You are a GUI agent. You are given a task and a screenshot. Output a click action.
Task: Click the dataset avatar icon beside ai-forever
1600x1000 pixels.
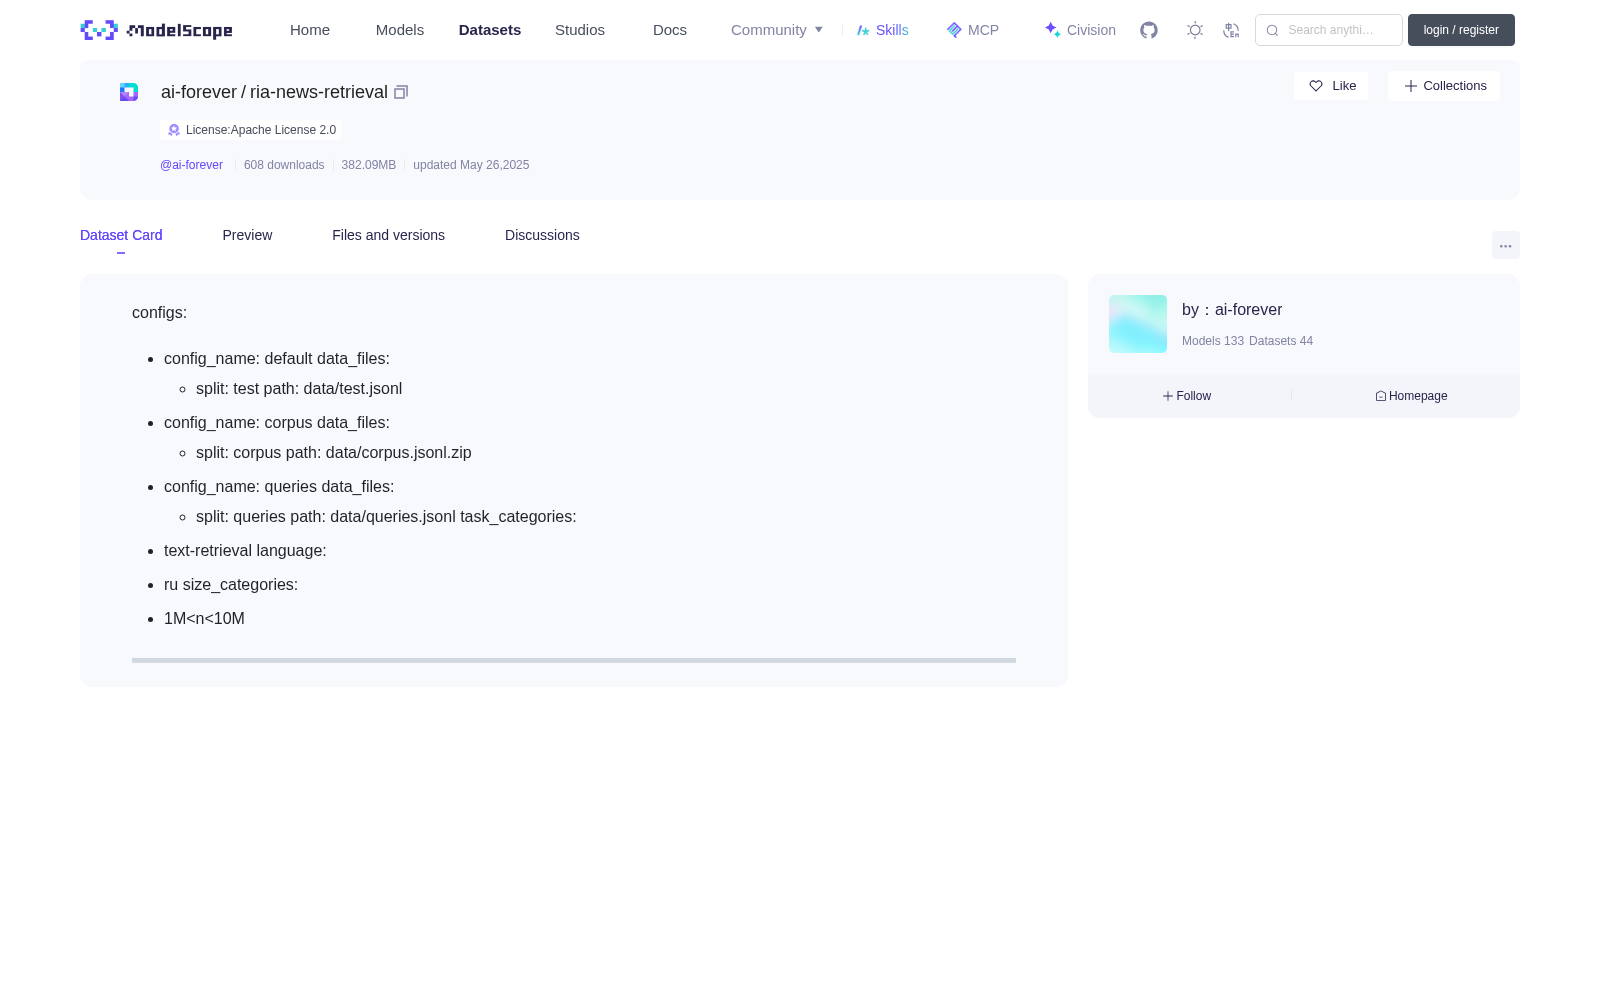point(129,92)
